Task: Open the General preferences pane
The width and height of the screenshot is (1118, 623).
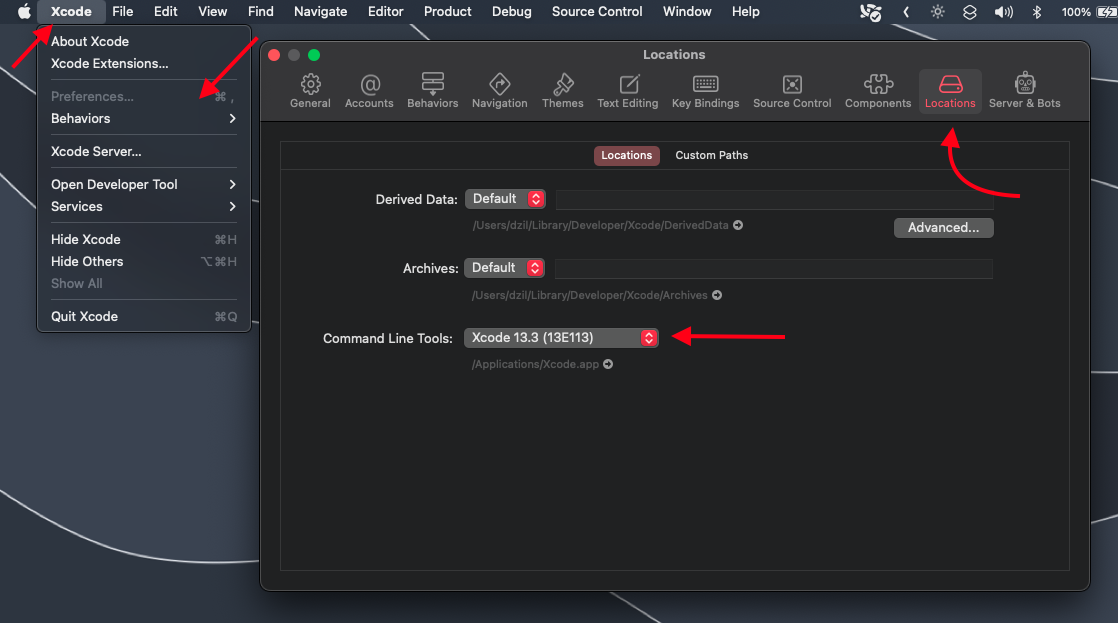Action: pyautogui.click(x=310, y=90)
